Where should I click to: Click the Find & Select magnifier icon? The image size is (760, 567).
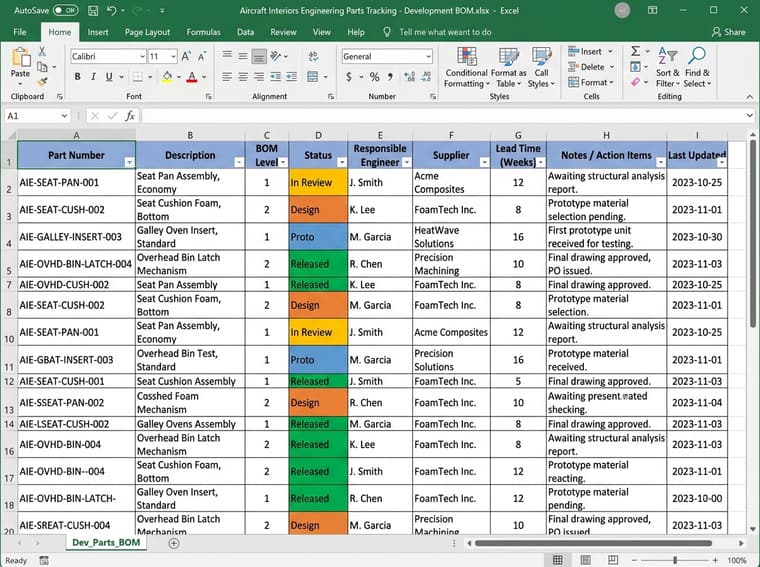[697, 55]
